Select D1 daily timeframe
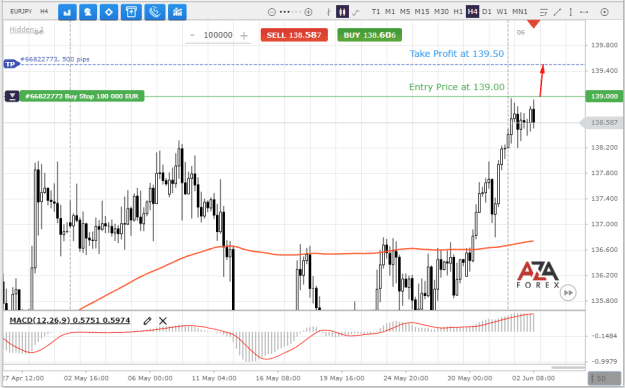The image size is (625, 388). 487,12
